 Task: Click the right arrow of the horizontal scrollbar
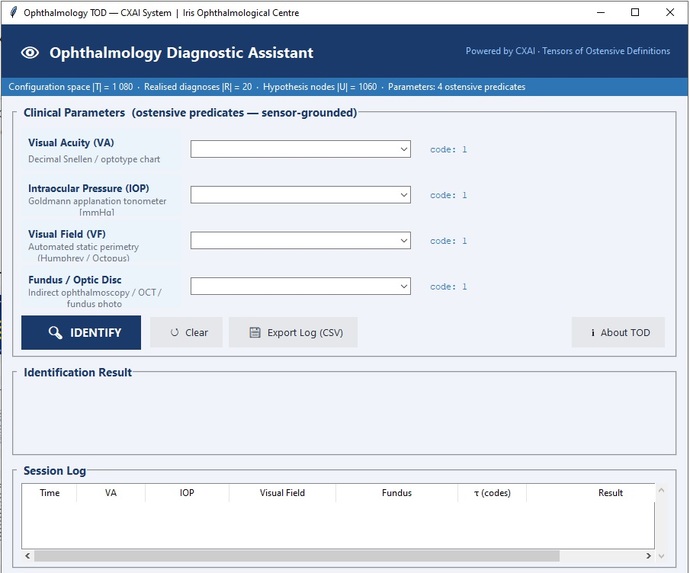pos(649,556)
